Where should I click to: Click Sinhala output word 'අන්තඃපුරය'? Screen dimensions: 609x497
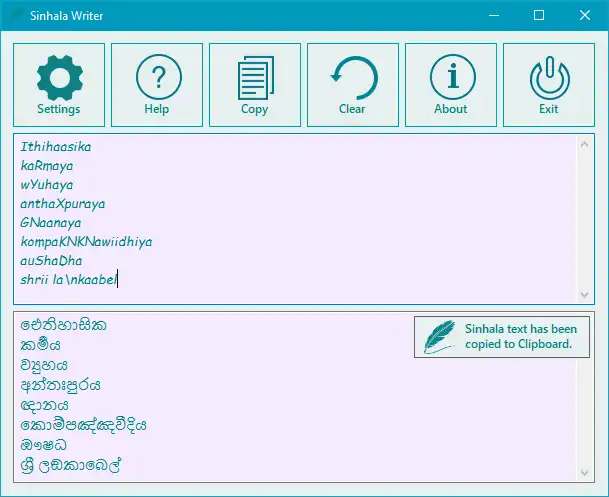pyautogui.click(x=60, y=385)
